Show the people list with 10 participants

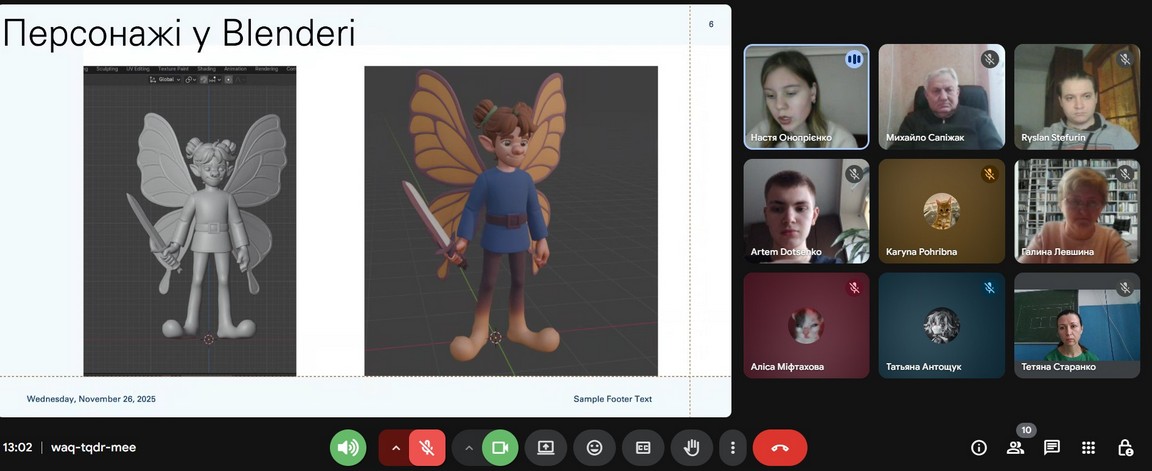pos(1015,447)
